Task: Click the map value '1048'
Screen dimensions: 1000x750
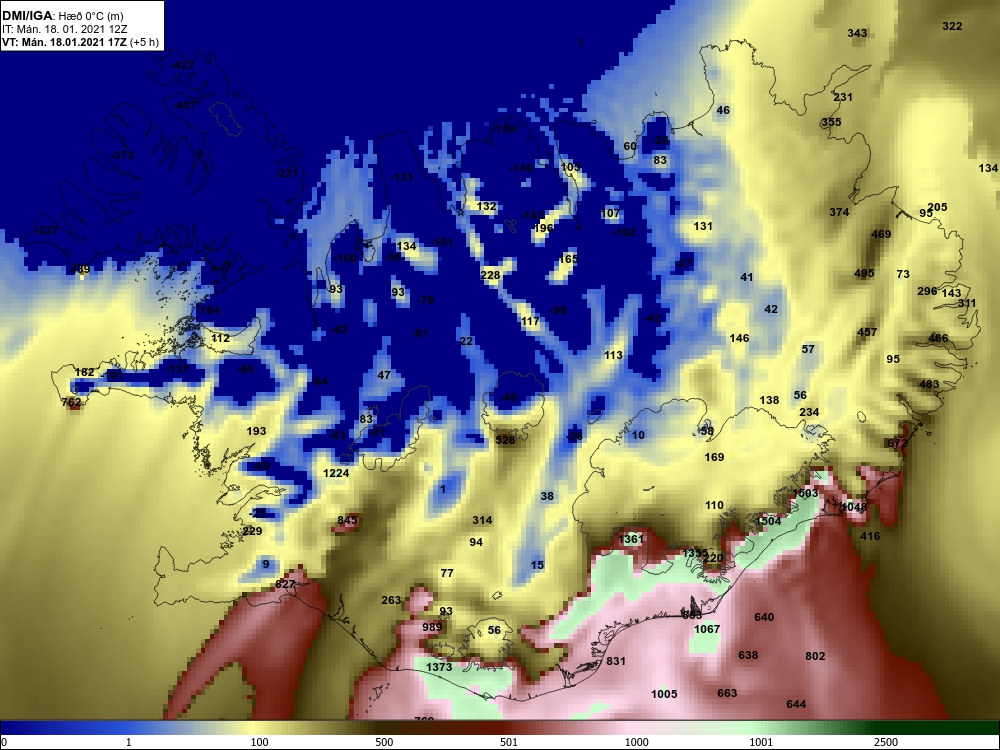Action: [x=854, y=508]
